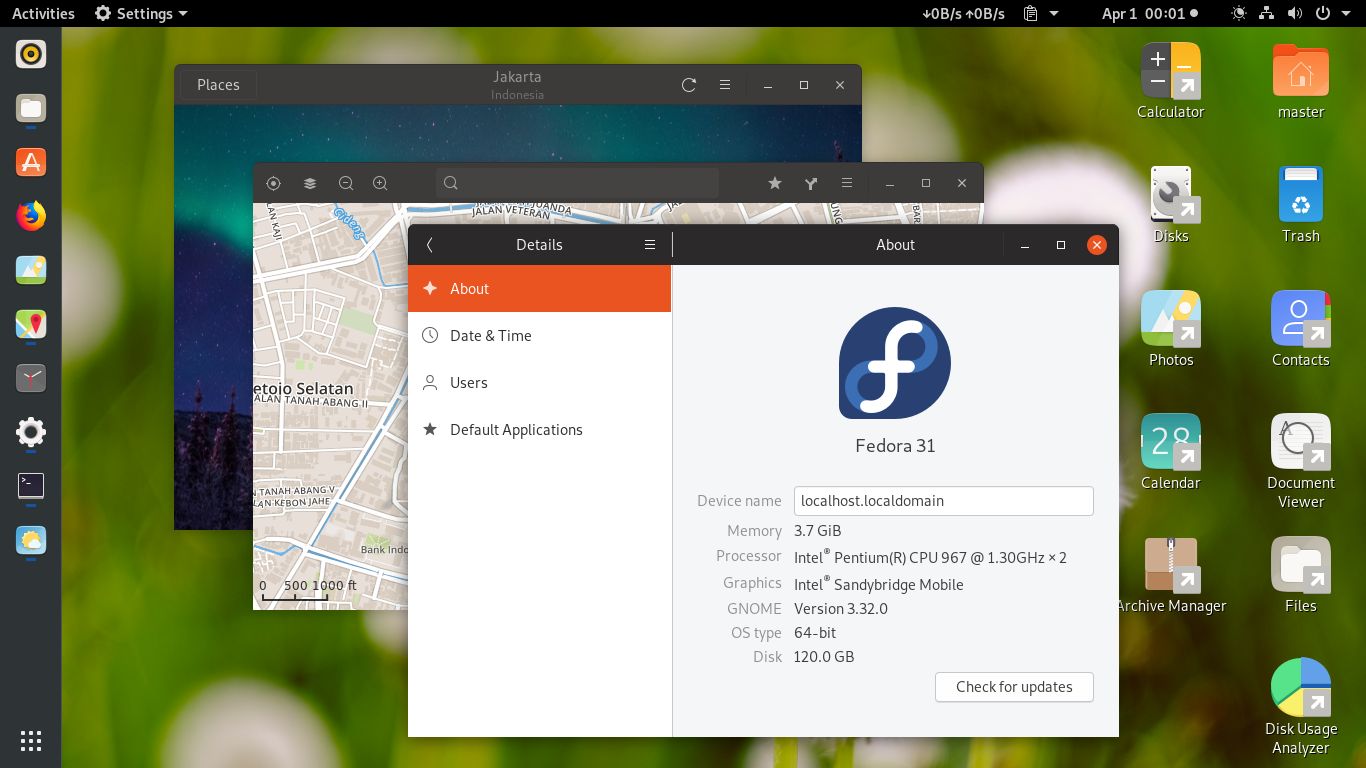Show favorite places in Maps

point(775,183)
